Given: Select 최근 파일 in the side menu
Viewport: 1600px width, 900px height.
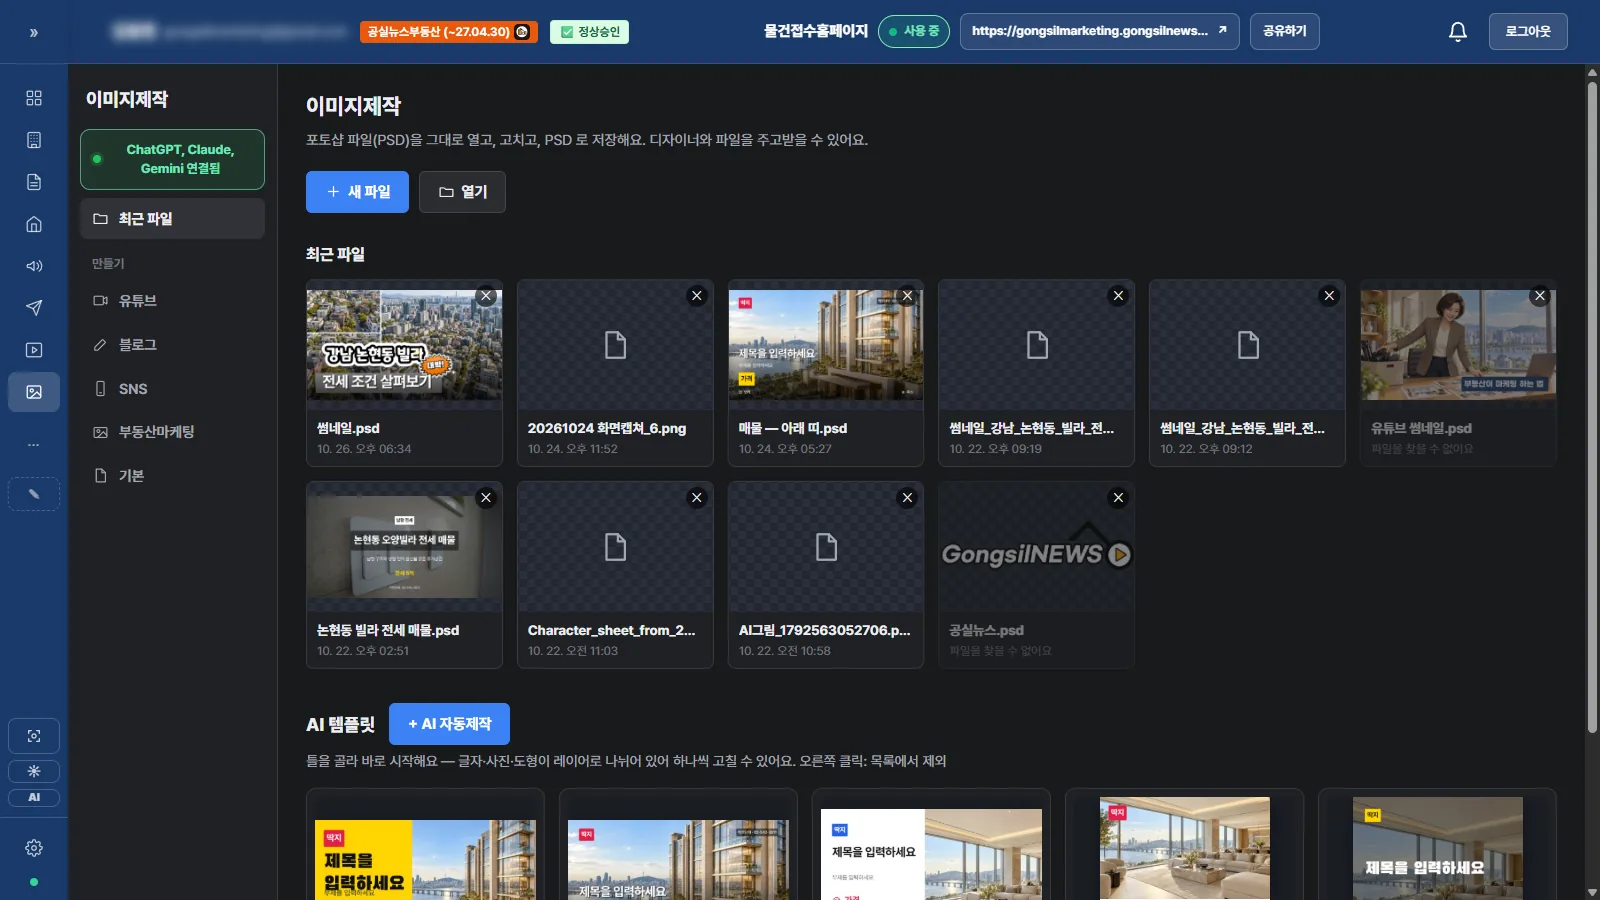Looking at the screenshot, I should (172, 218).
